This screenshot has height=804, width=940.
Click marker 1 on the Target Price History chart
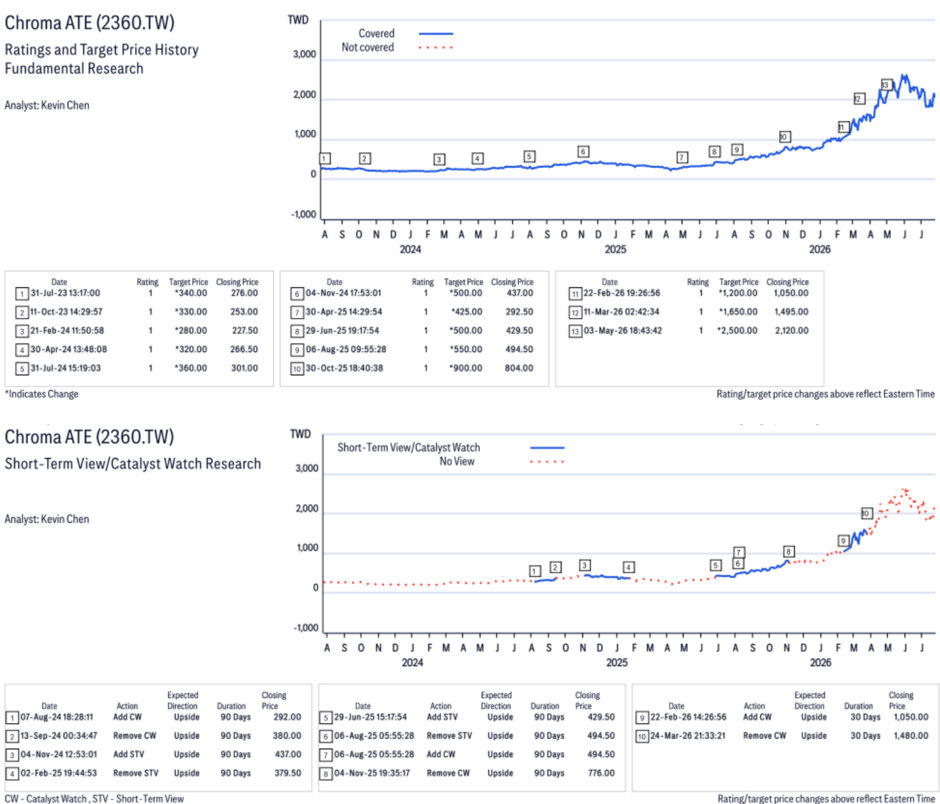coord(325,158)
